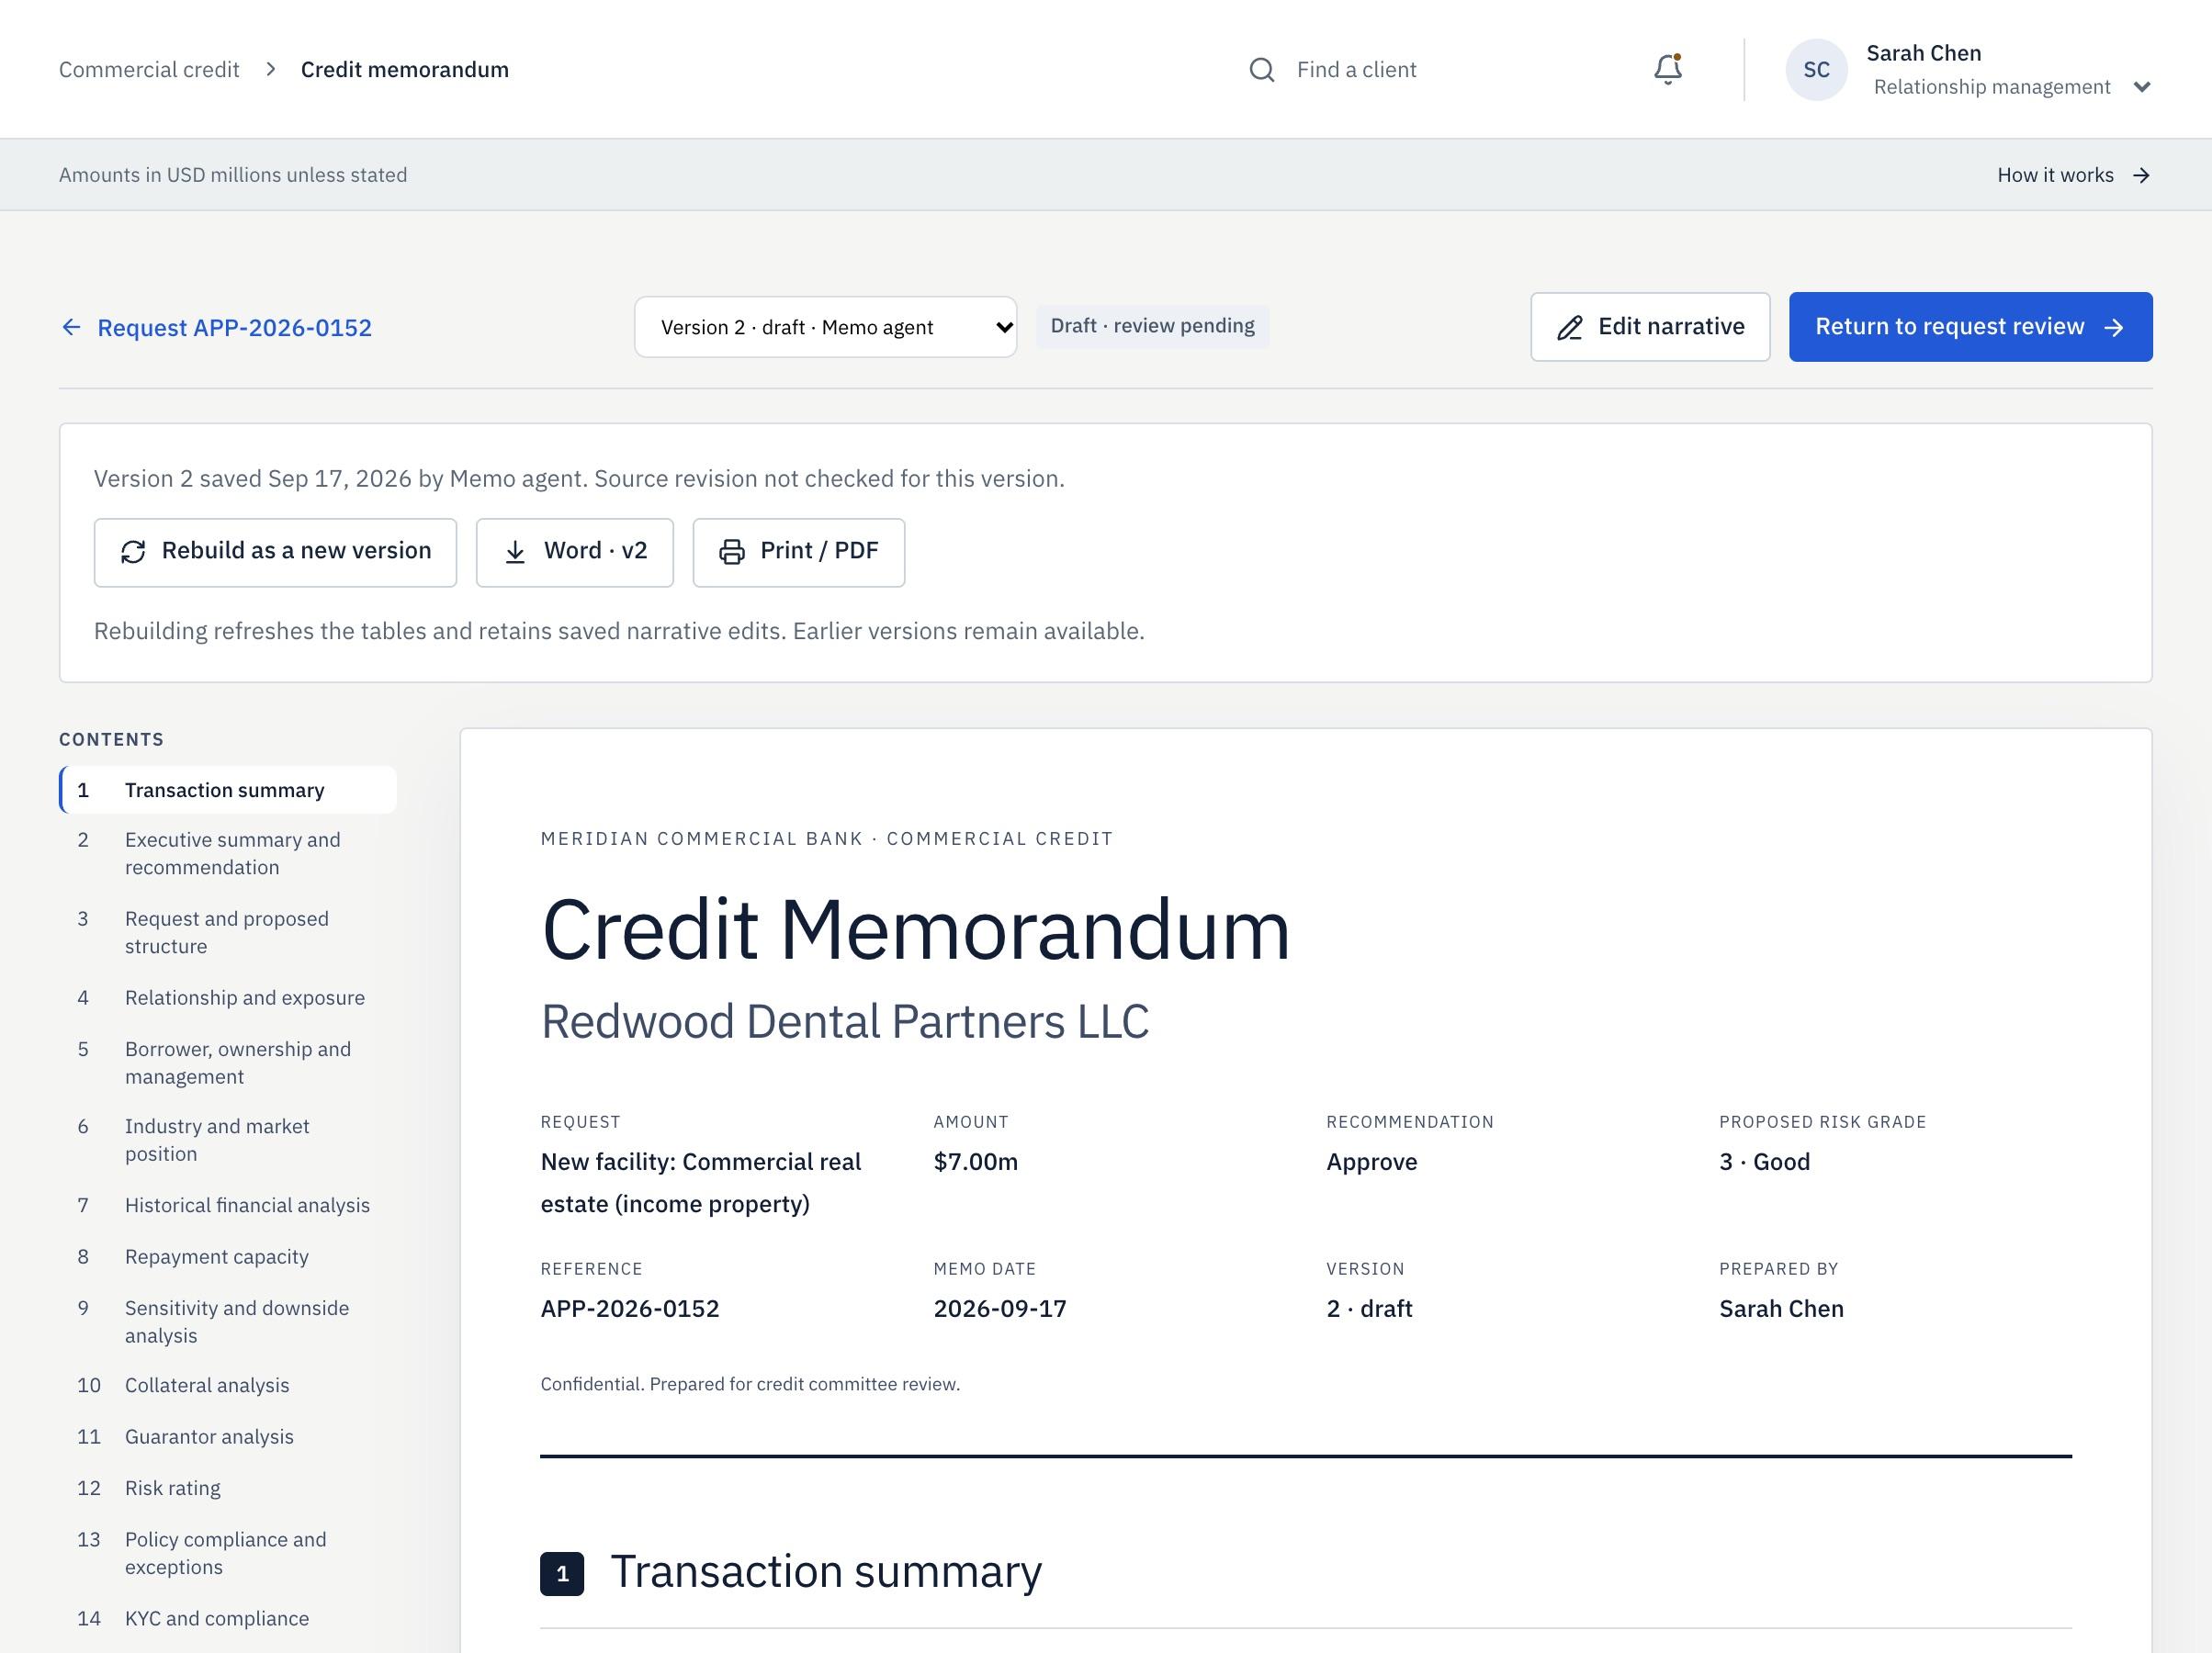
Task: Open Borrower, ownership and management section
Action: pos(228,1062)
